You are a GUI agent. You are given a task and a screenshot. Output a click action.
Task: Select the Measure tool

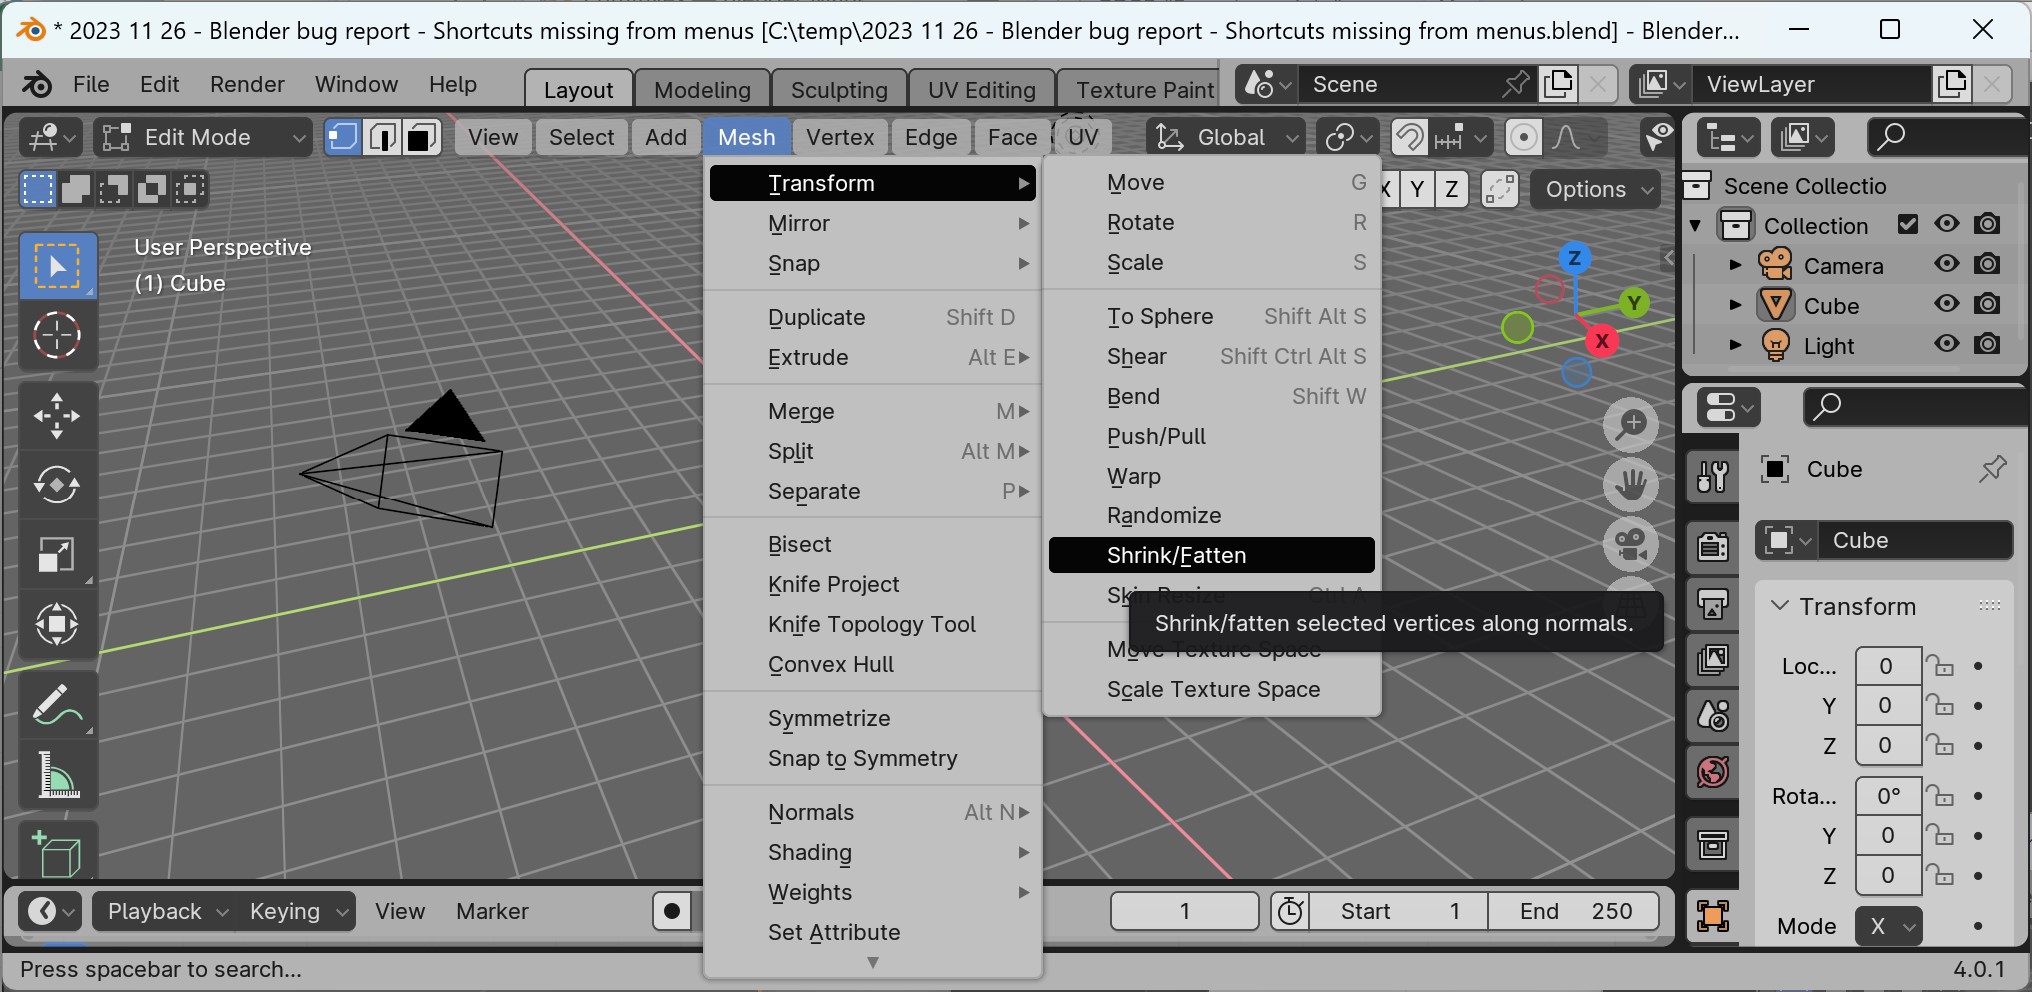(58, 775)
